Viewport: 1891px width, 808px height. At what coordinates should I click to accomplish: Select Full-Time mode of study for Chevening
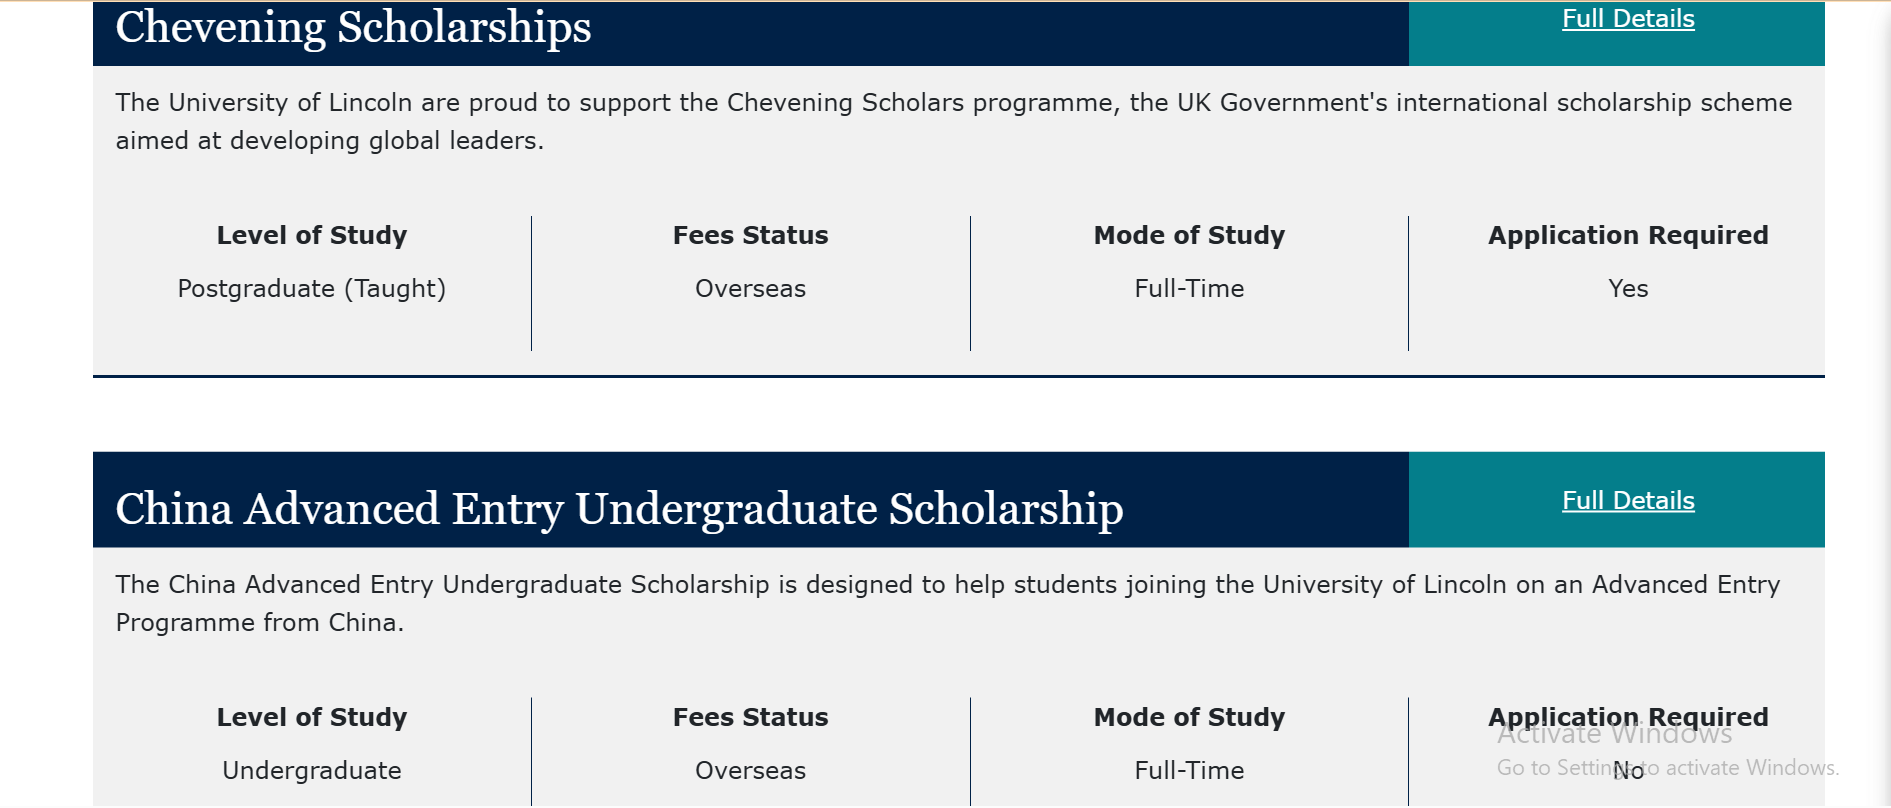1188,288
